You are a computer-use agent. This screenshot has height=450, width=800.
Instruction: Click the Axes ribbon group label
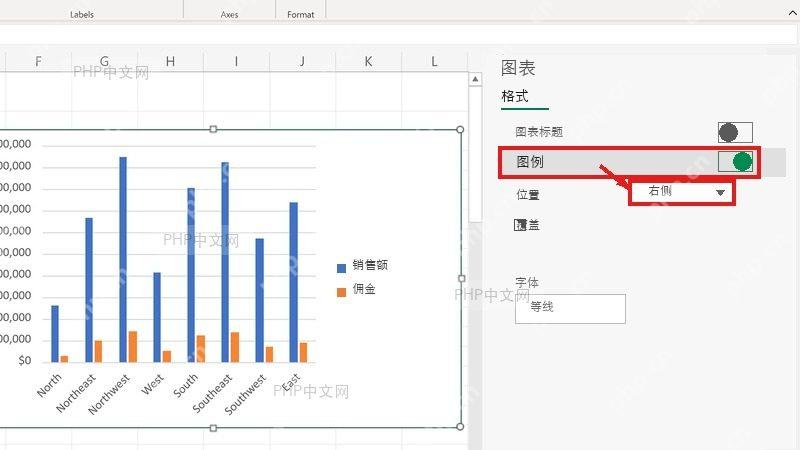pyautogui.click(x=229, y=15)
